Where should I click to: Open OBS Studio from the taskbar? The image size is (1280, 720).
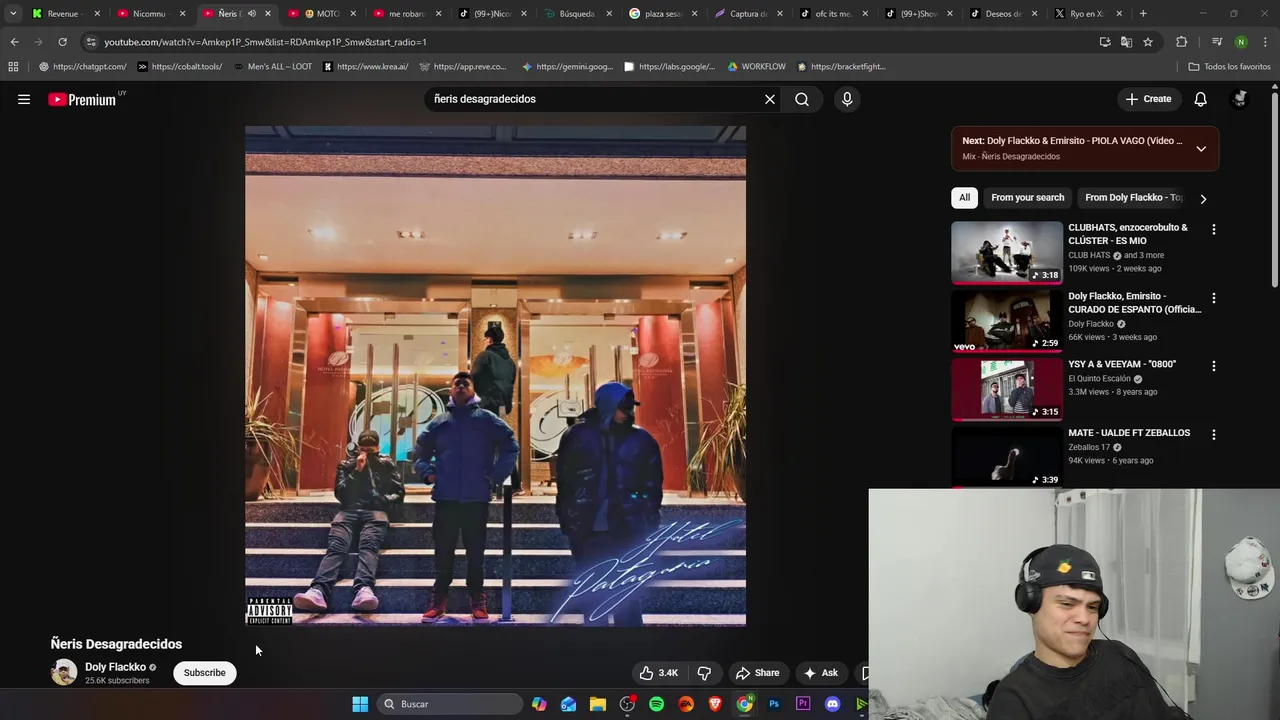point(627,704)
